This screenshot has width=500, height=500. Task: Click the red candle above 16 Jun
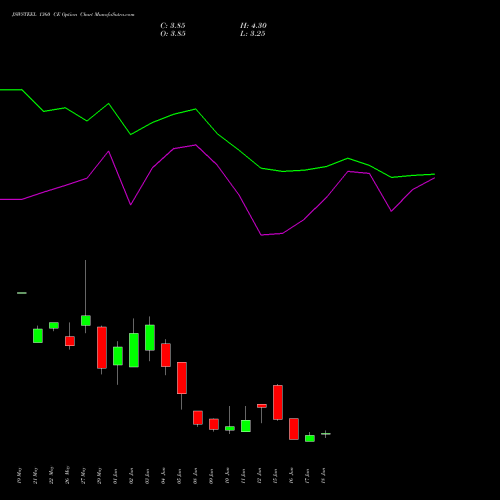294,429
